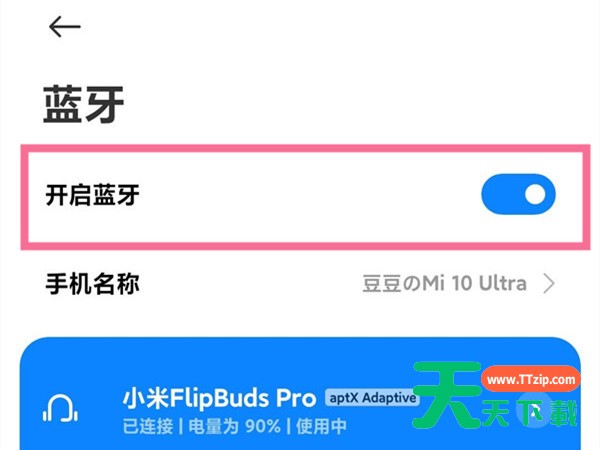Image resolution: width=600 pixels, height=450 pixels.
Task: Tap the headphone icon on device card
Action: [x=60, y=409]
